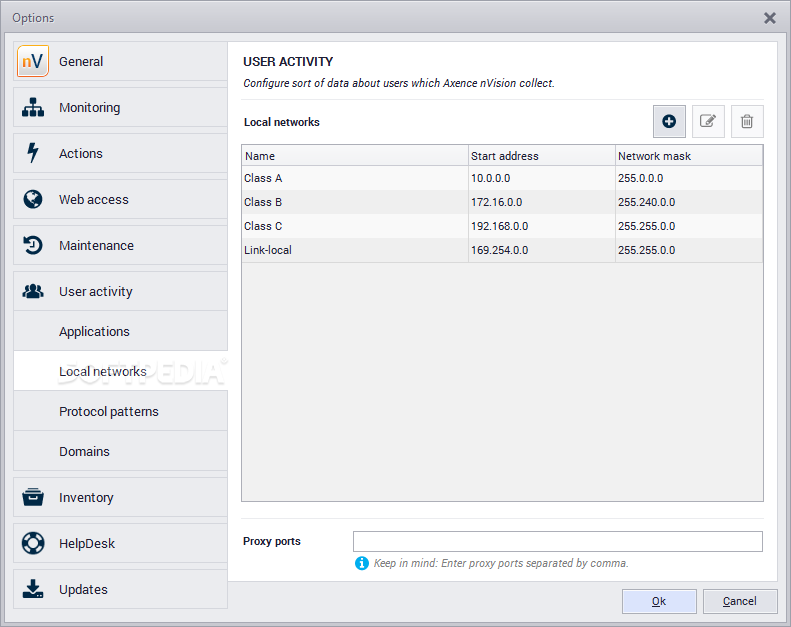Go to the Actions section
Image resolution: width=791 pixels, height=627 pixels.
coord(120,153)
